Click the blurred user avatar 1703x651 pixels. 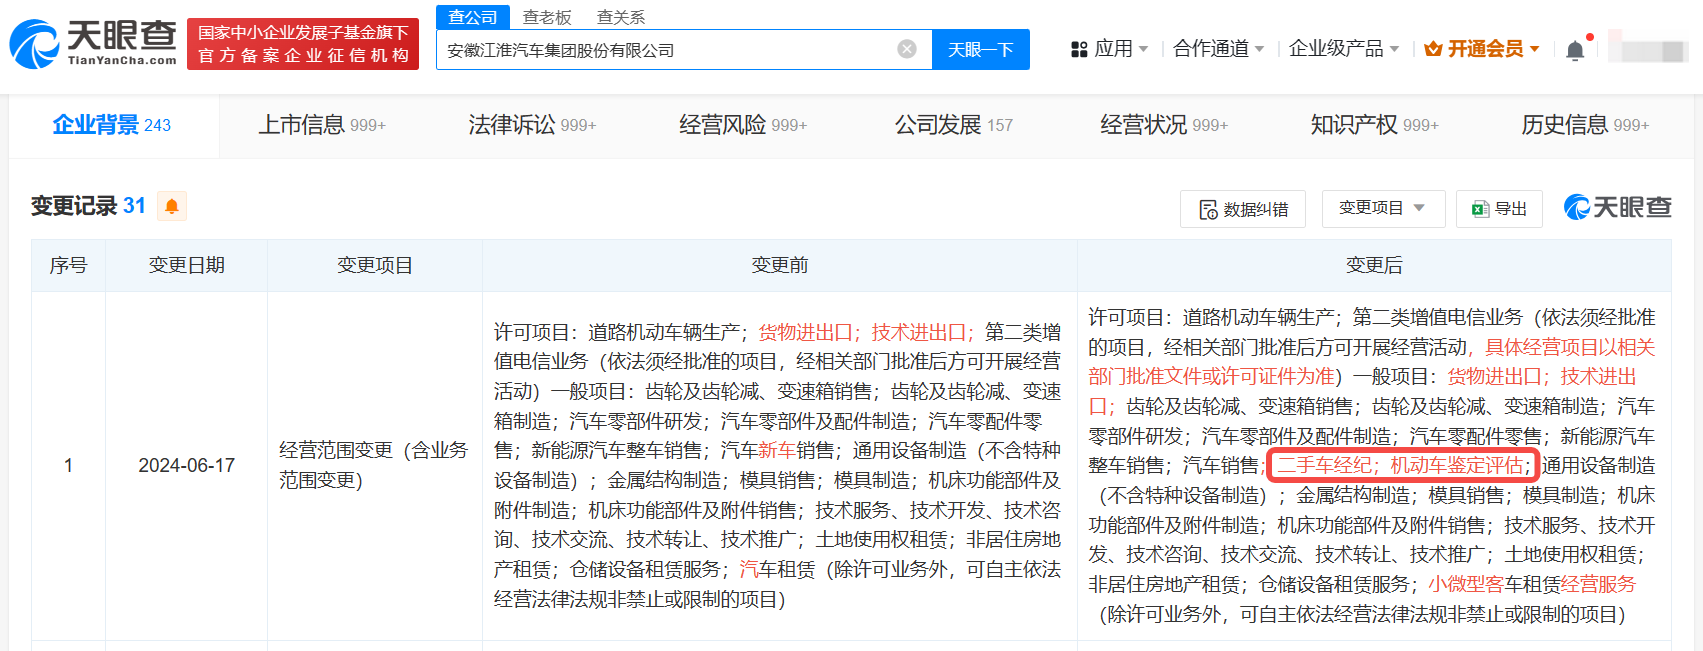coord(1649,50)
